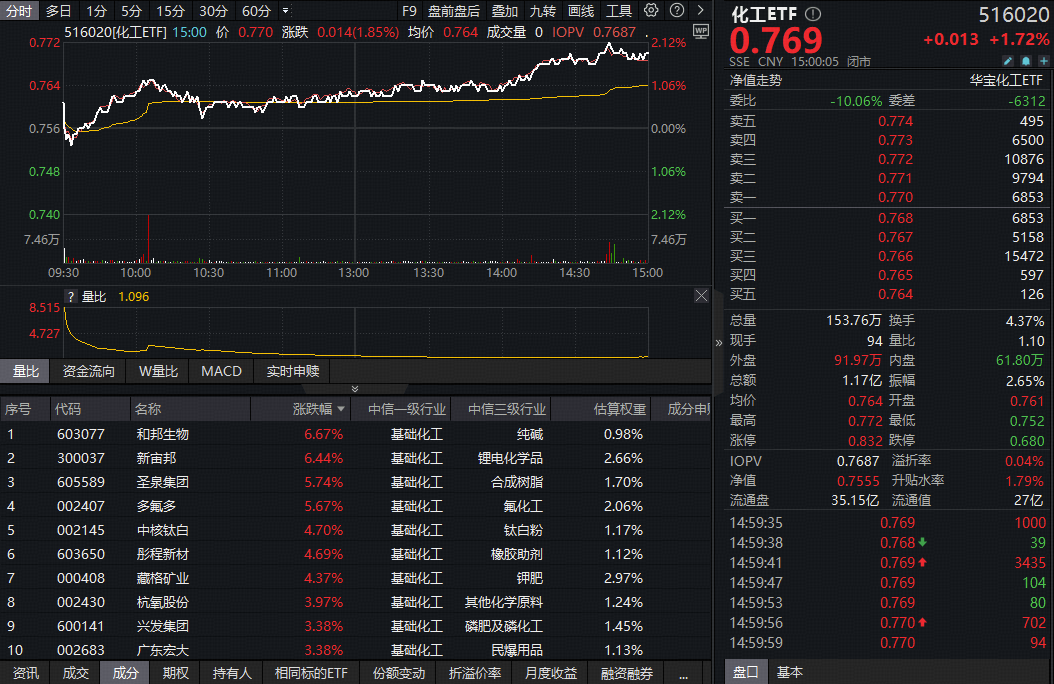Select the 和邦生物 row in constituents list
Viewport: 1054px width, 684px height.
(162, 434)
